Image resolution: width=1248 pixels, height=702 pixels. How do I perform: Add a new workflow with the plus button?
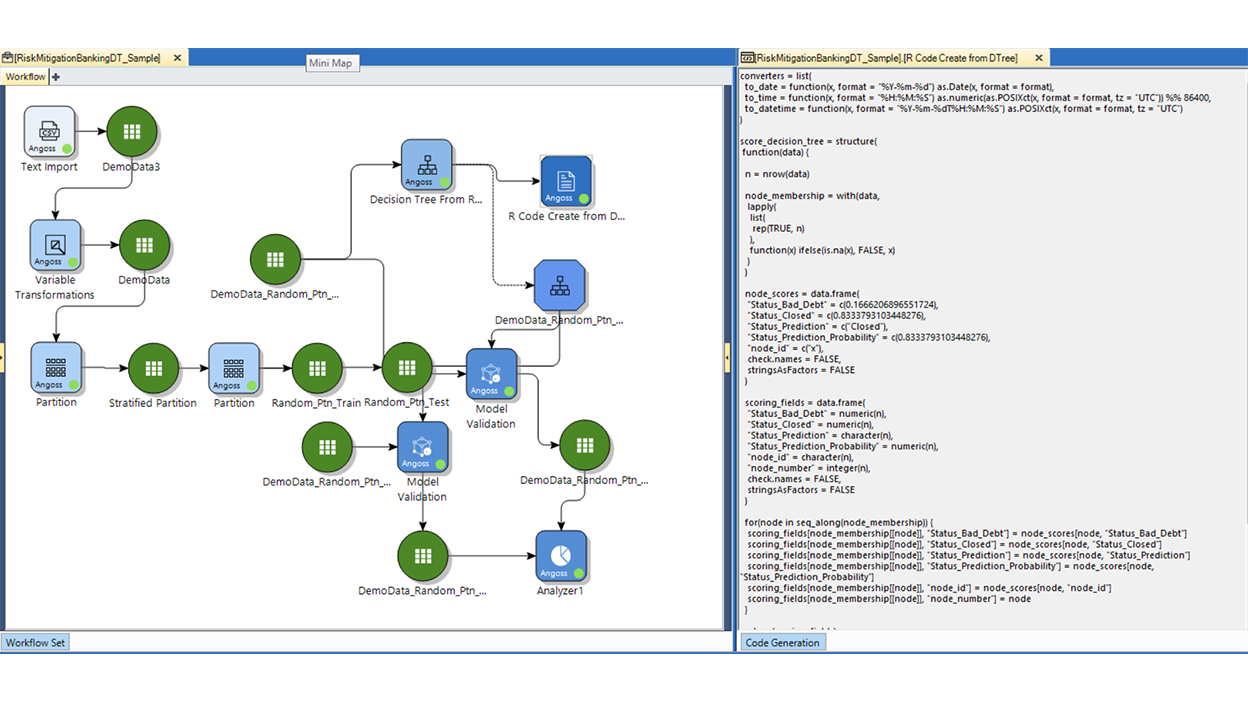coord(55,76)
